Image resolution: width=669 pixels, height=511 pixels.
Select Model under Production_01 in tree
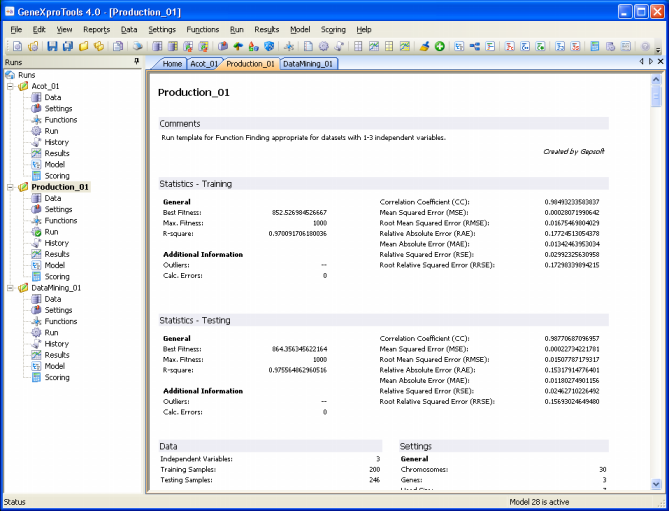pyautogui.click(x=55, y=265)
